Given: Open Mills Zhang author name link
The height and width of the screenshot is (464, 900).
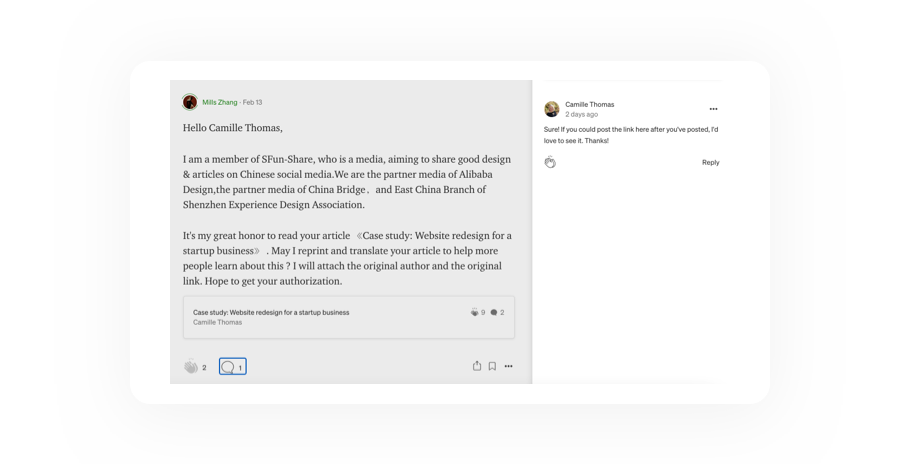Looking at the screenshot, I should coord(220,102).
